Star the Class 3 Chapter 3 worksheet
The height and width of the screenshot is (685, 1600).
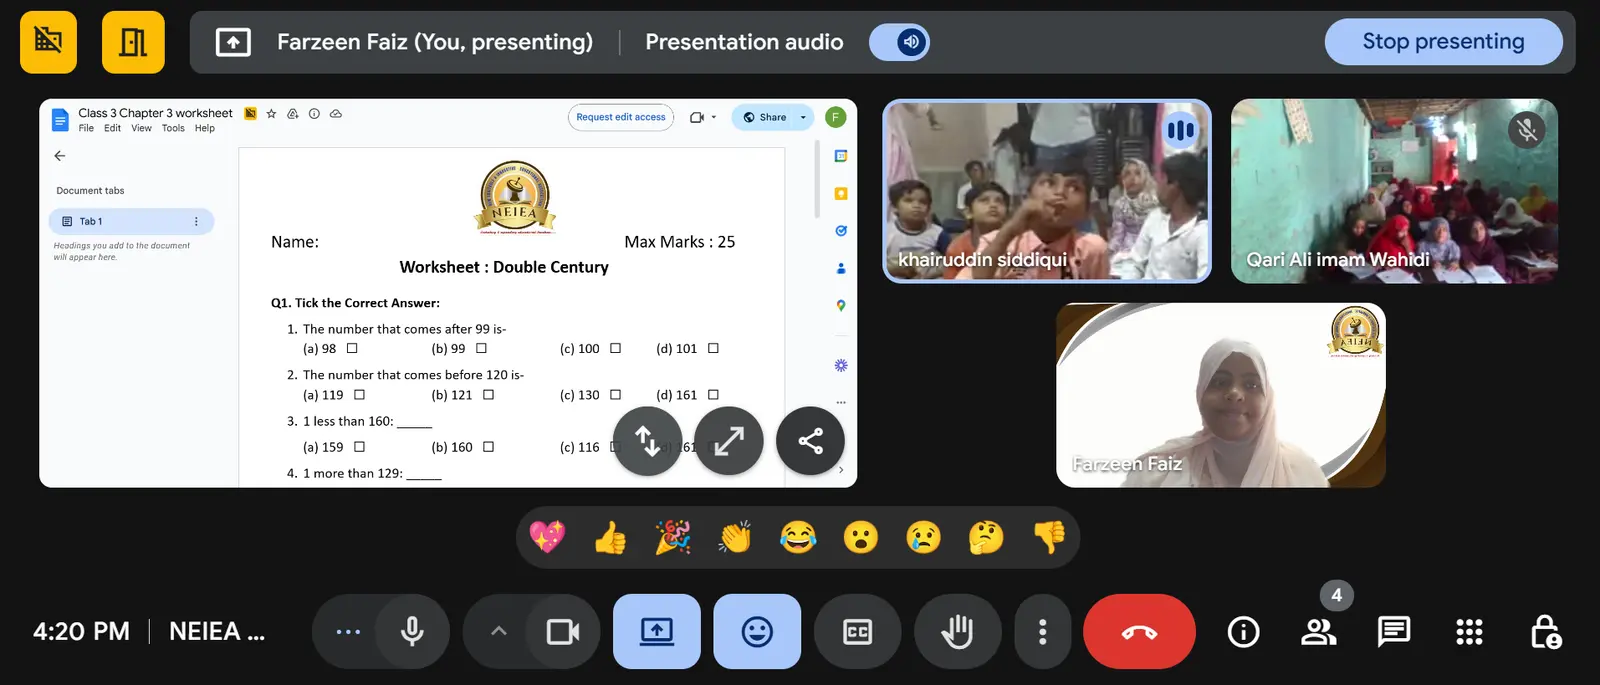pyautogui.click(x=271, y=114)
